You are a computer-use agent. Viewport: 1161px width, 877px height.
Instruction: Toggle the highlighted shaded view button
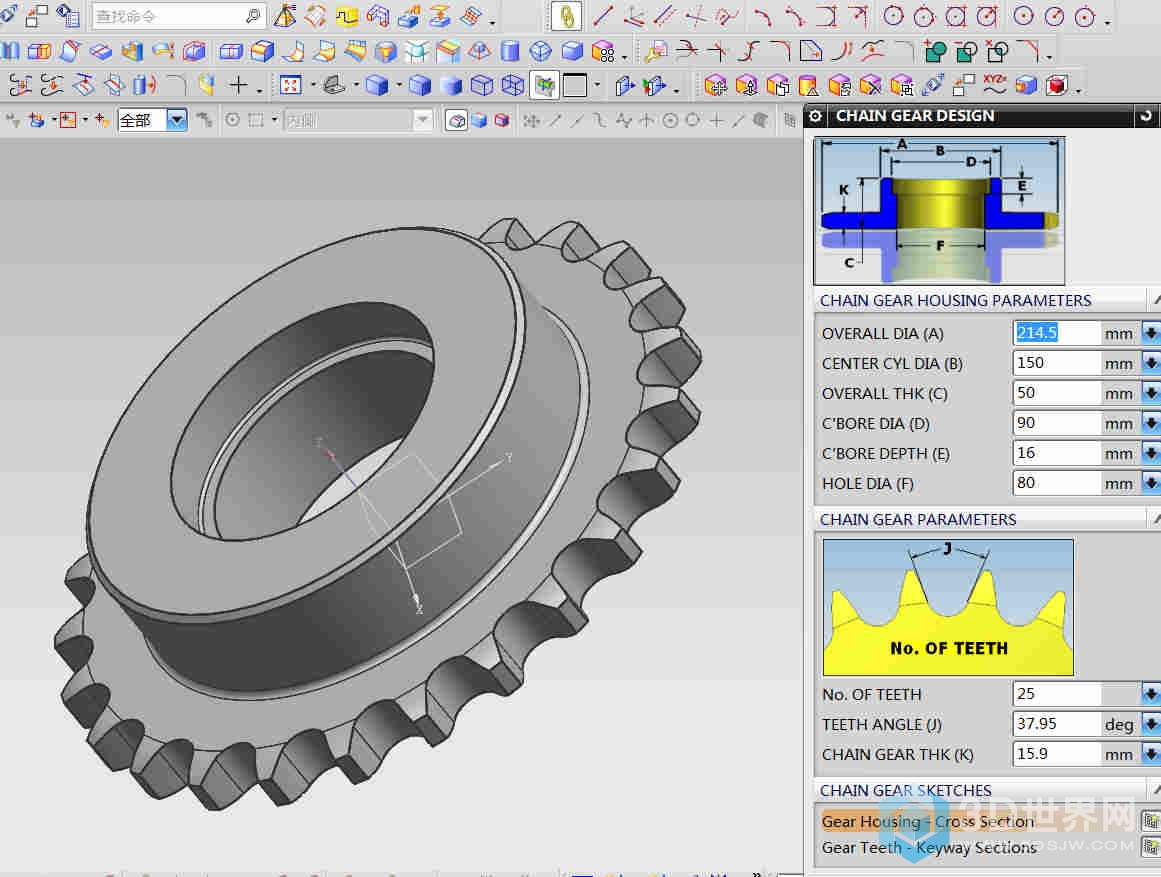pyautogui.click(x=544, y=86)
